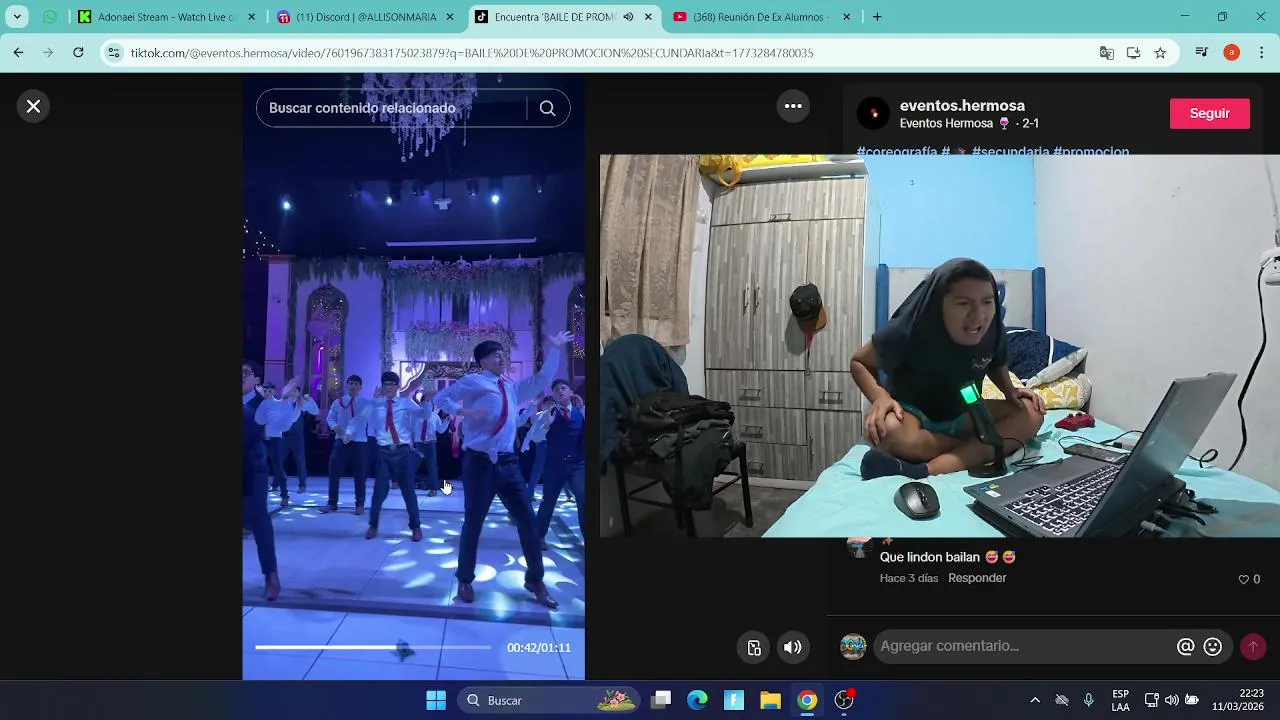Expand the tab search dropdown arrow
Viewport: 1280px width, 720px height.
[17, 17]
